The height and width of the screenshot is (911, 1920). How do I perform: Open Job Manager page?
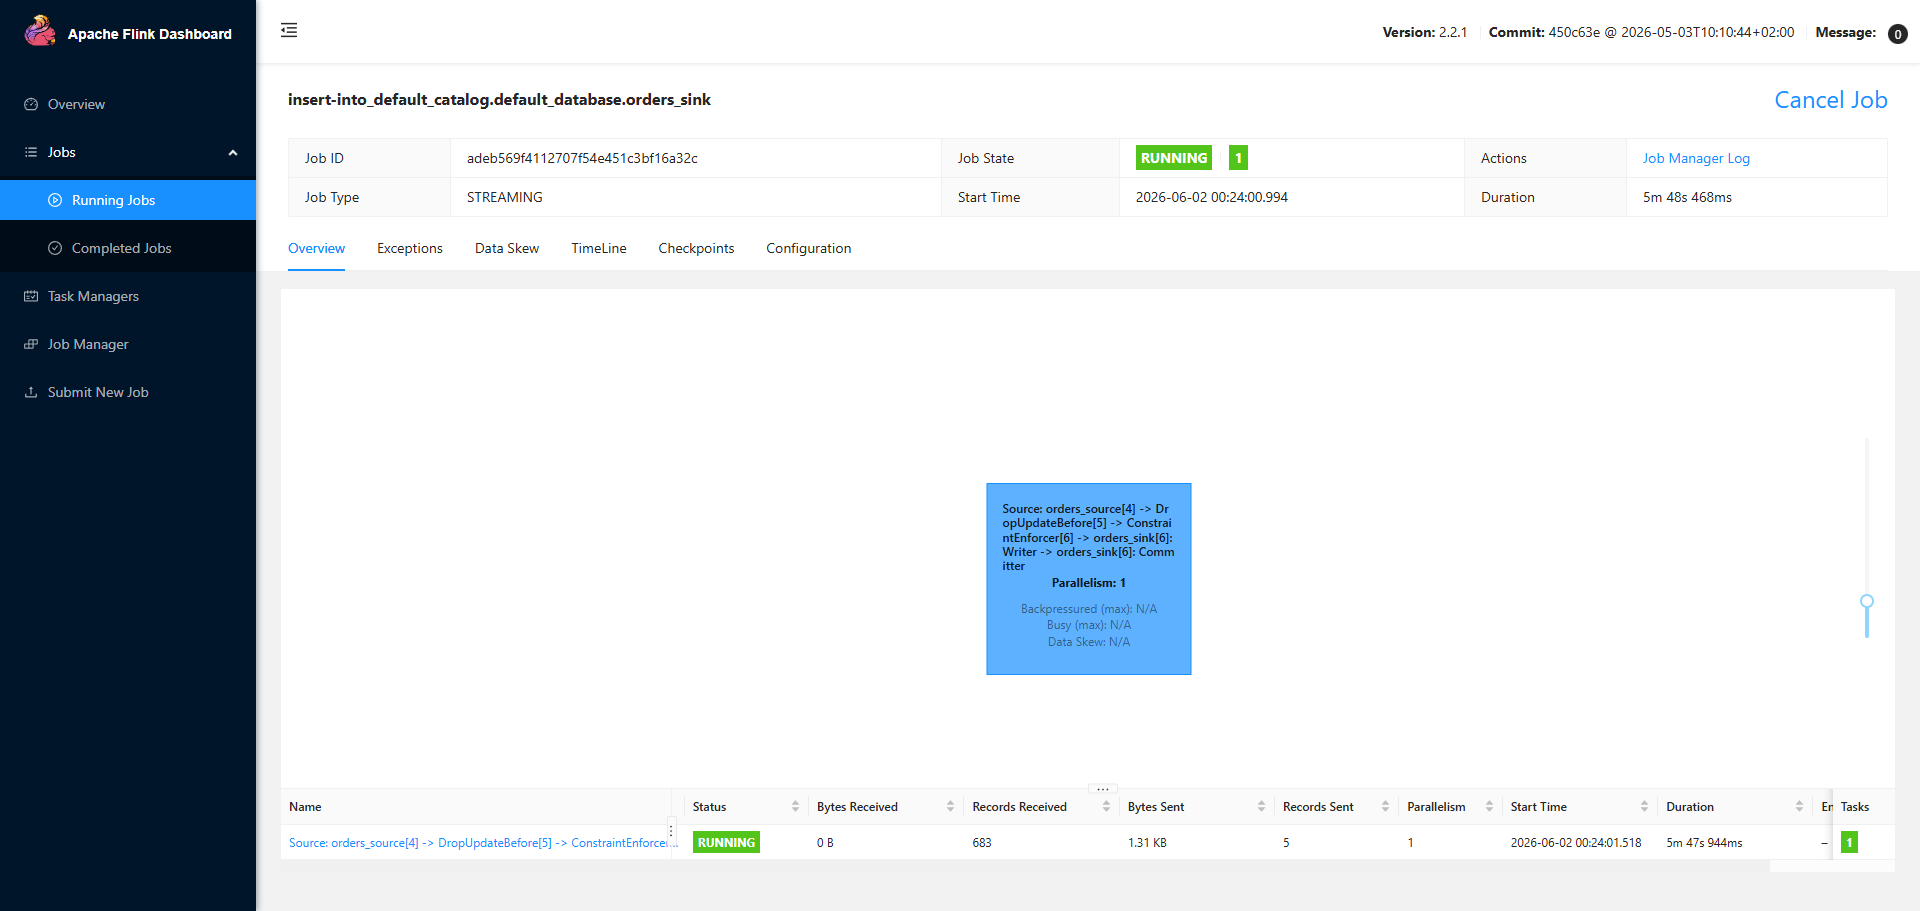128,344
